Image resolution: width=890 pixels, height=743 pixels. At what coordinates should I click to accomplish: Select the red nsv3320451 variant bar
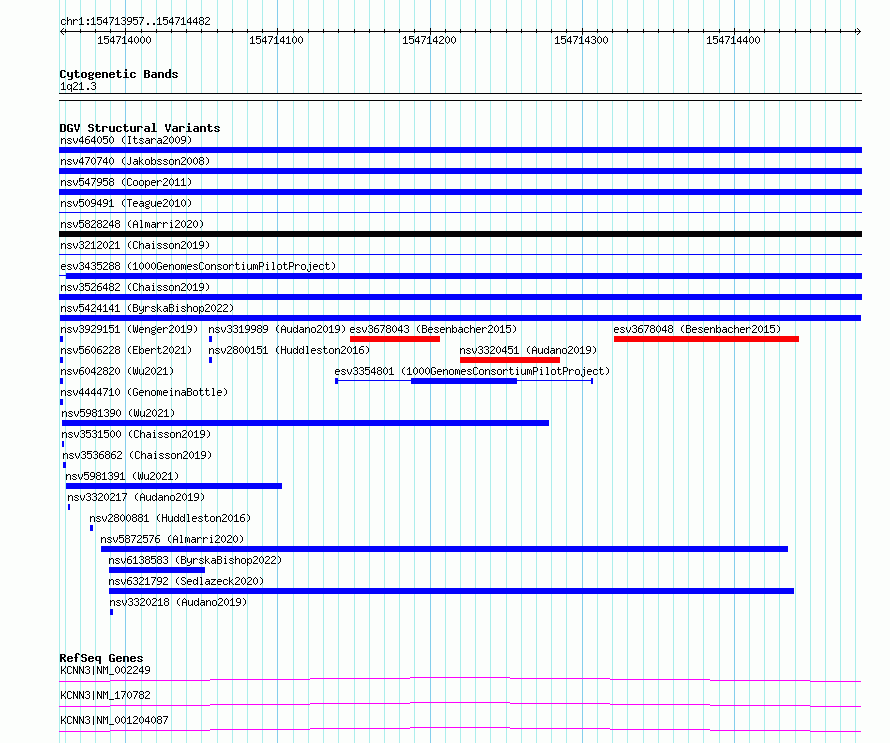point(510,360)
